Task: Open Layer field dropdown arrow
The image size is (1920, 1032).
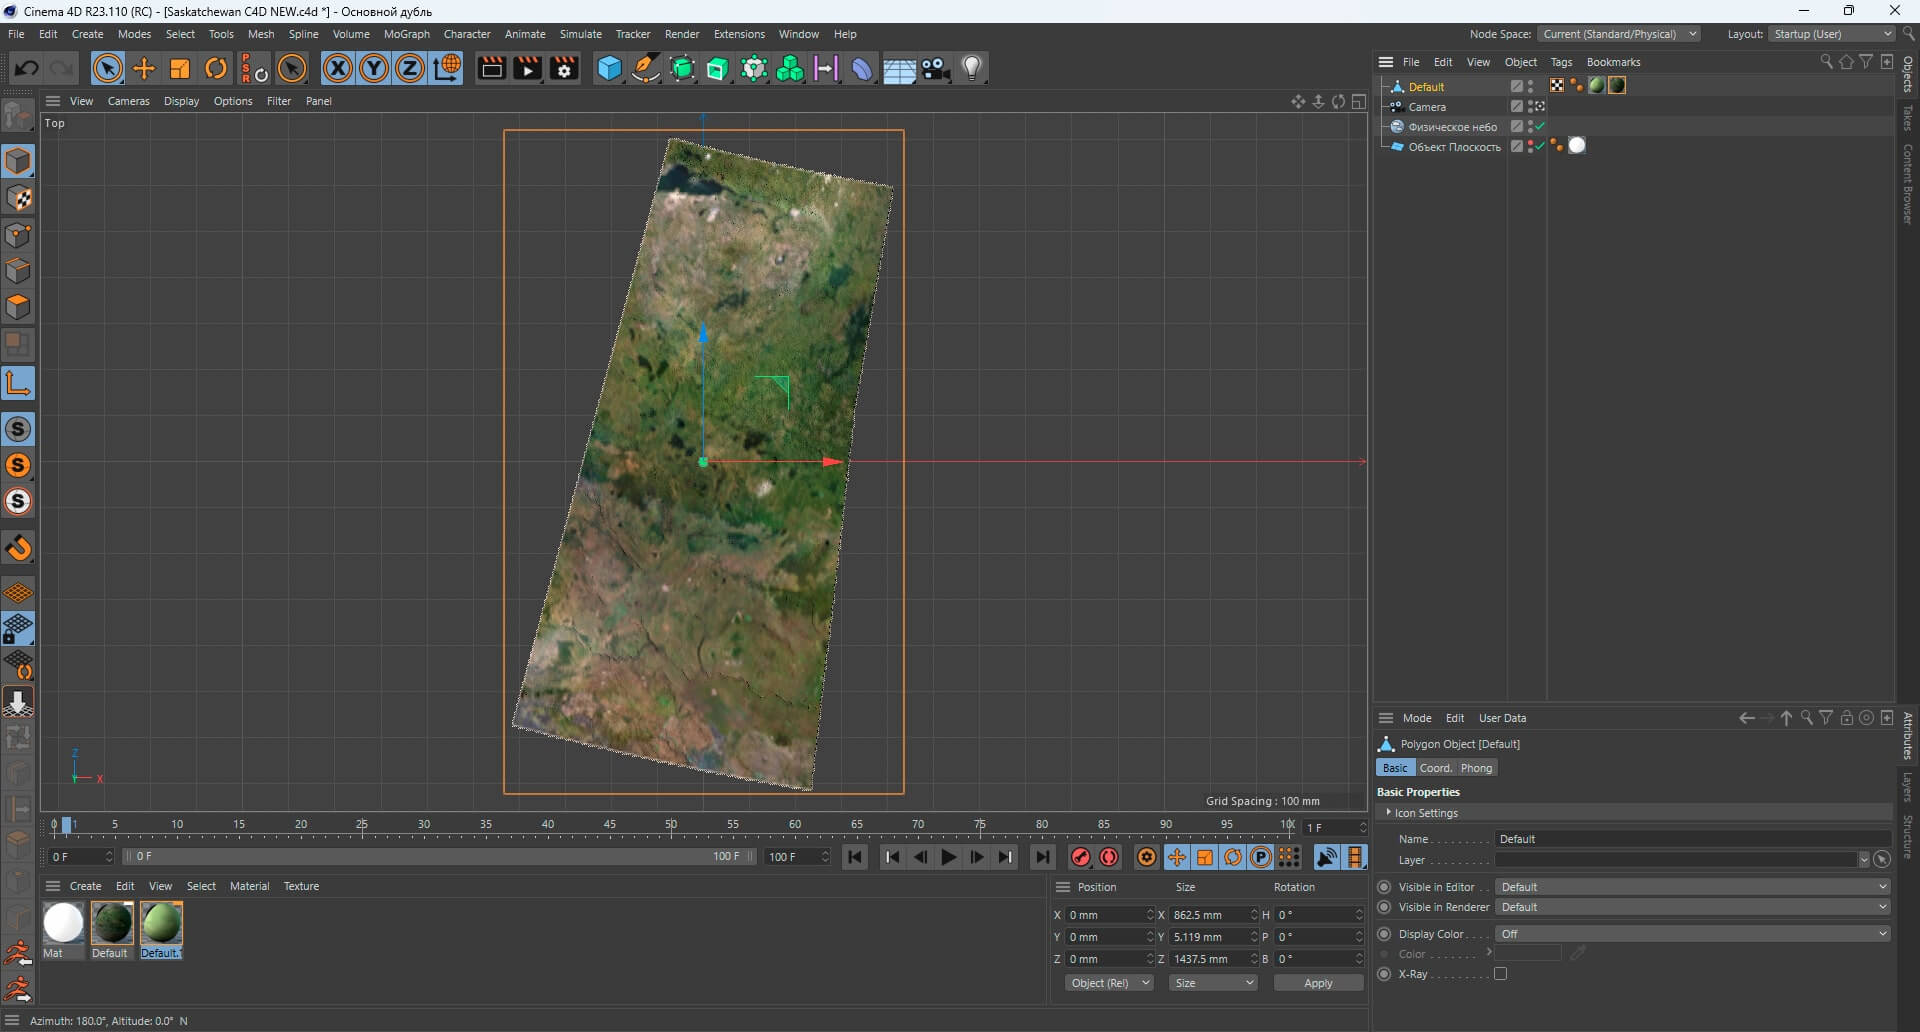Action: pos(1863,860)
